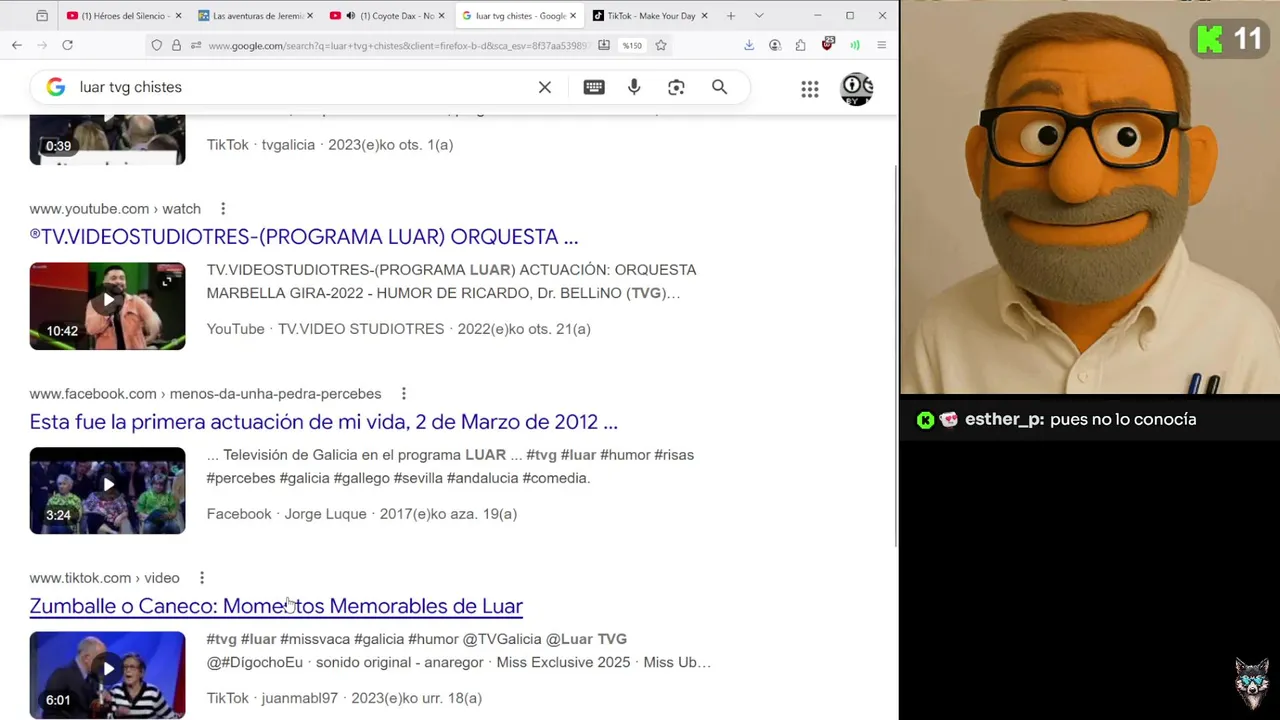Switch to Coyote Dax tab
The height and width of the screenshot is (720, 1280).
[x=387, y=16]
